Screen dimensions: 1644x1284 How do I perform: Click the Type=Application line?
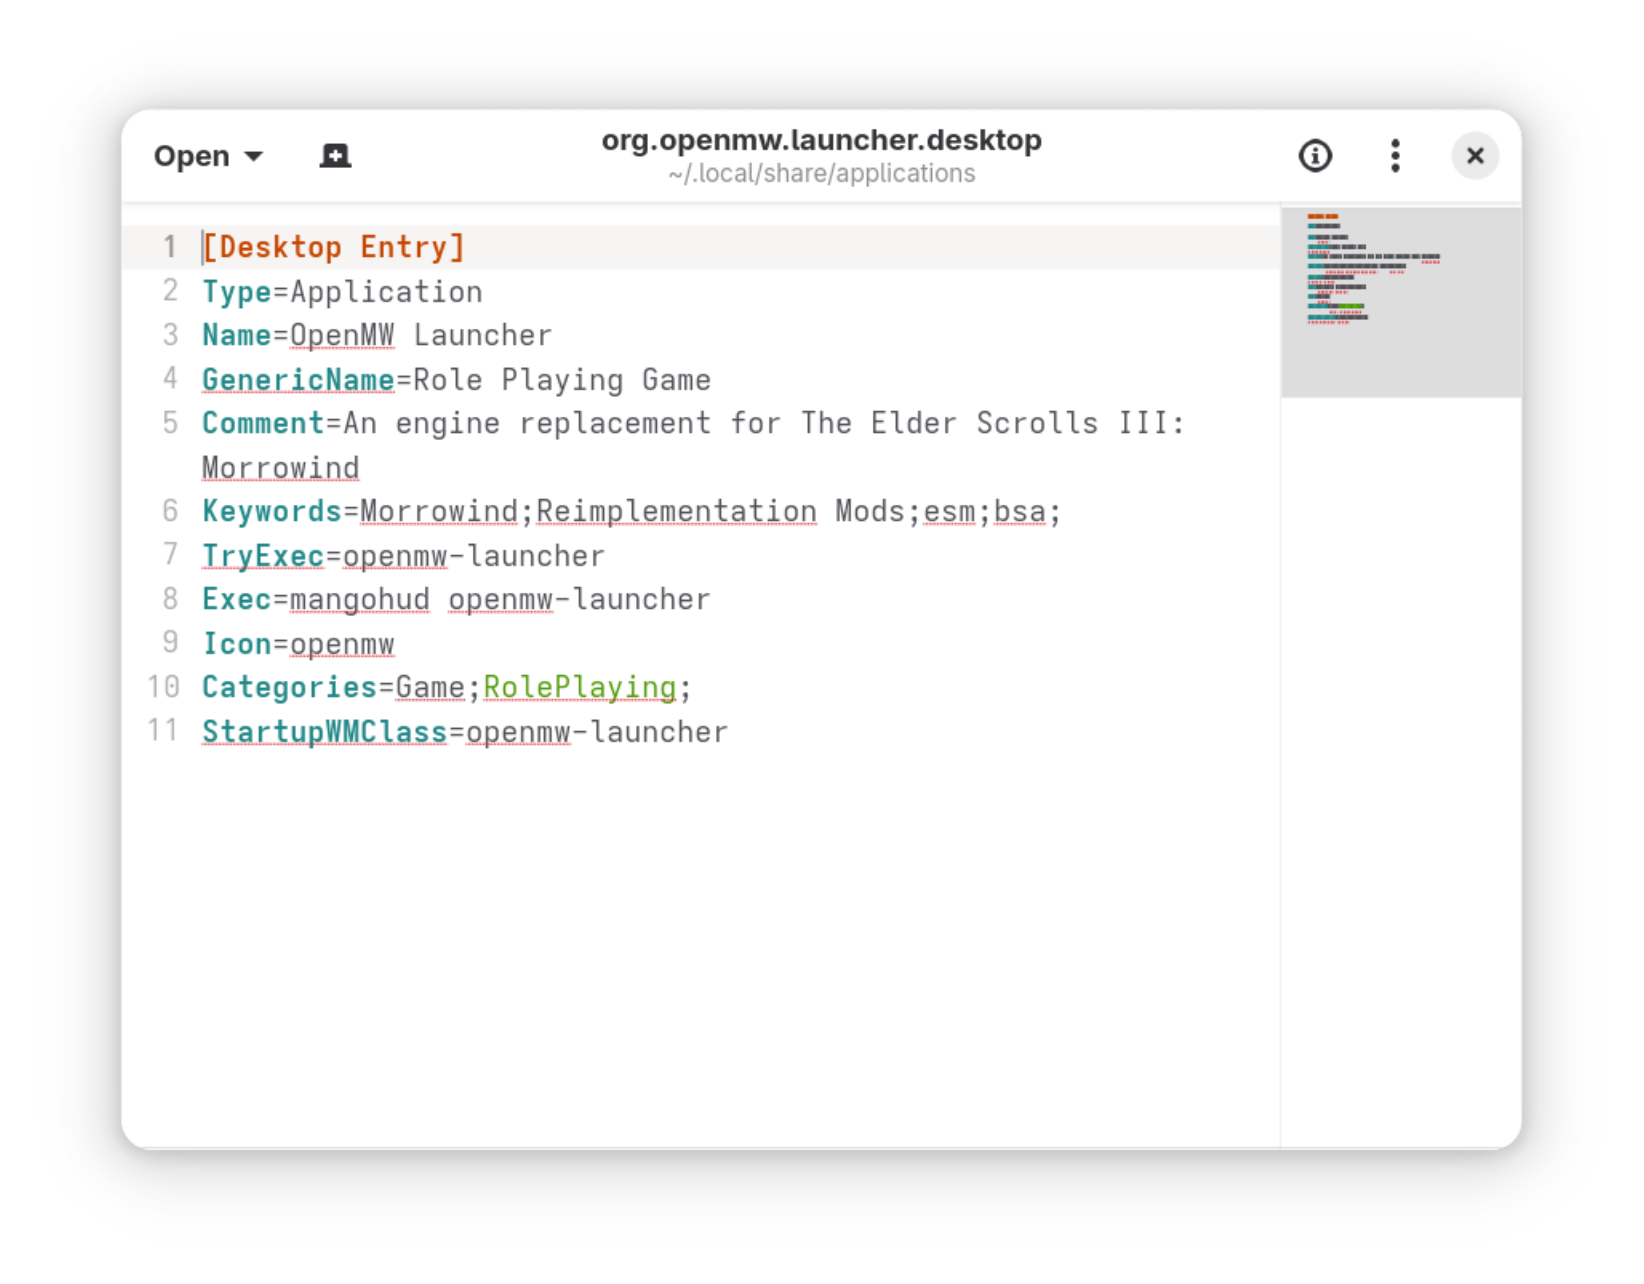click(342, 292)
